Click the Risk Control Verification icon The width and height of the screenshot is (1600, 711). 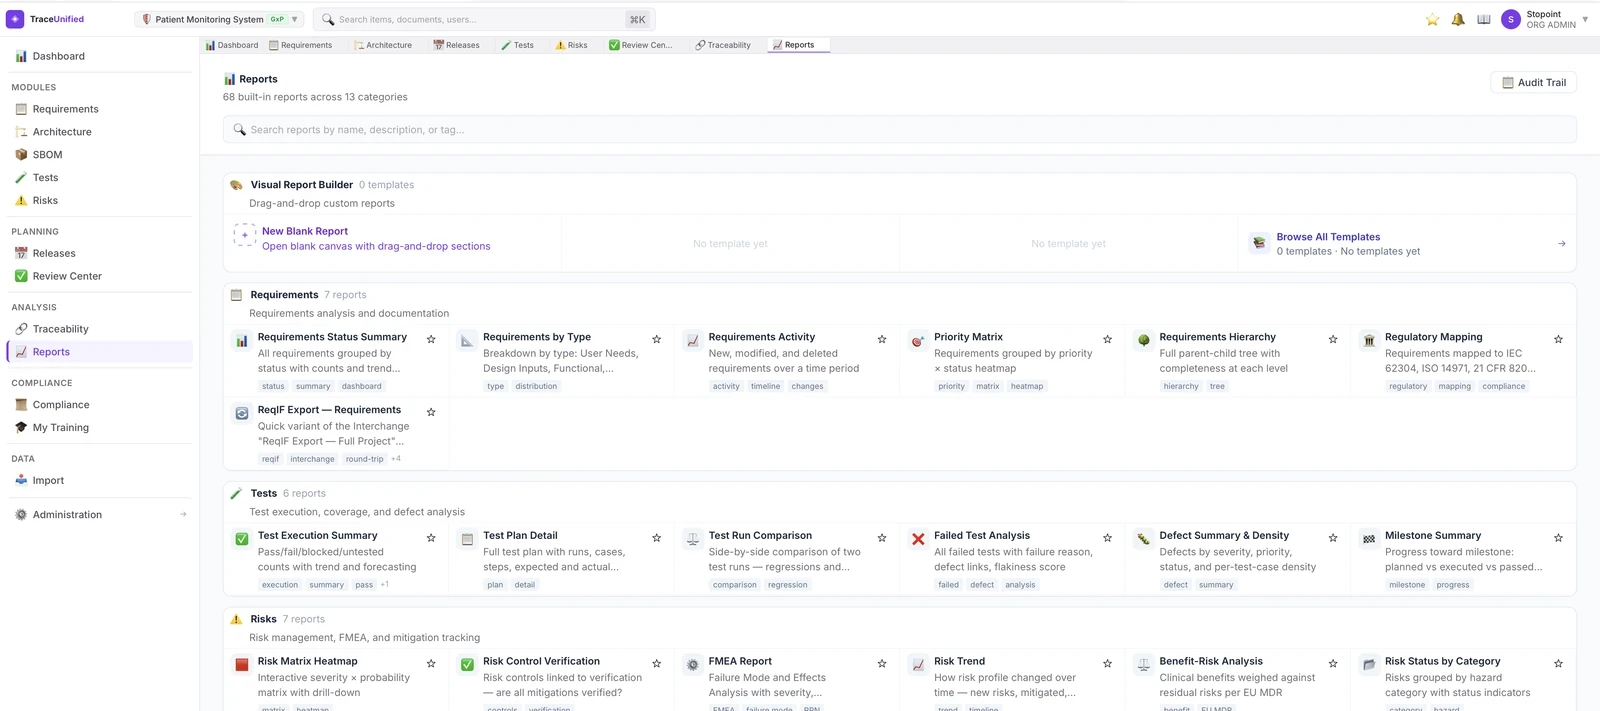coord(467,665)
